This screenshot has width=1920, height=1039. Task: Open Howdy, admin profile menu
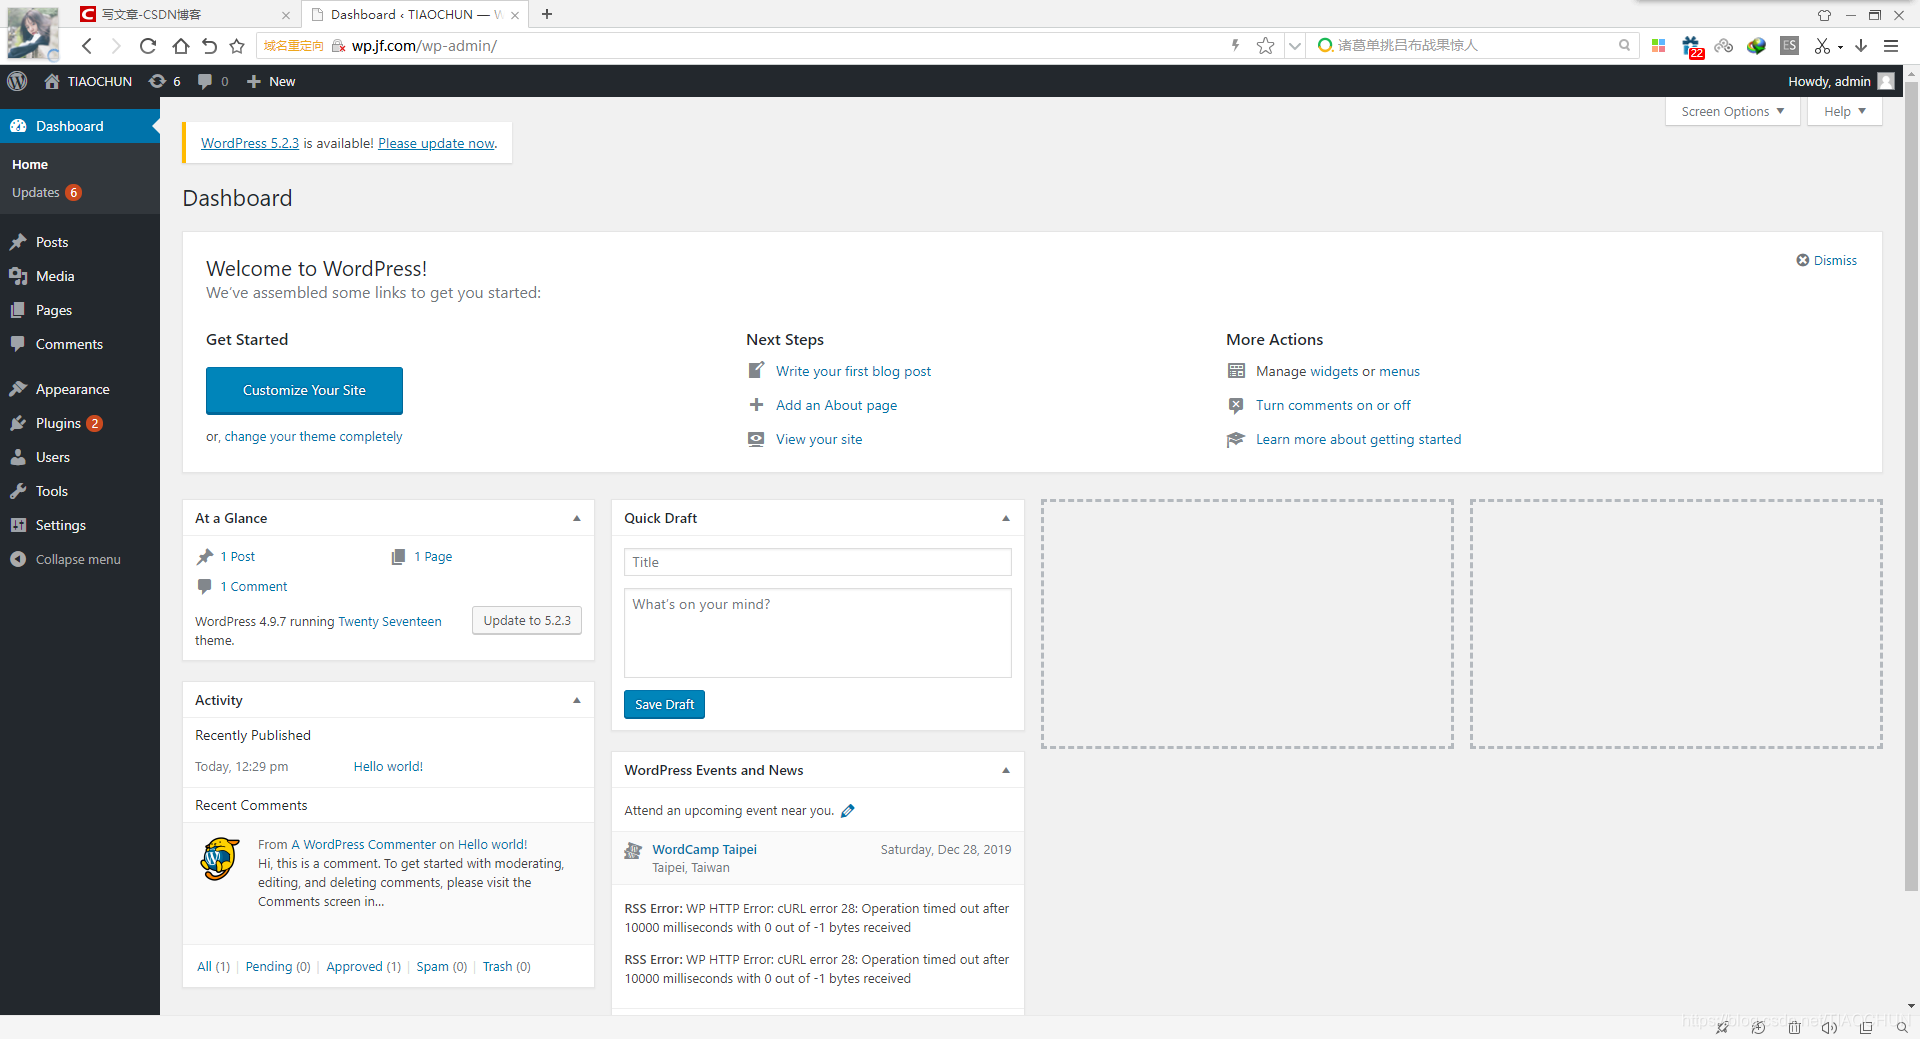tap(1840, 81)
